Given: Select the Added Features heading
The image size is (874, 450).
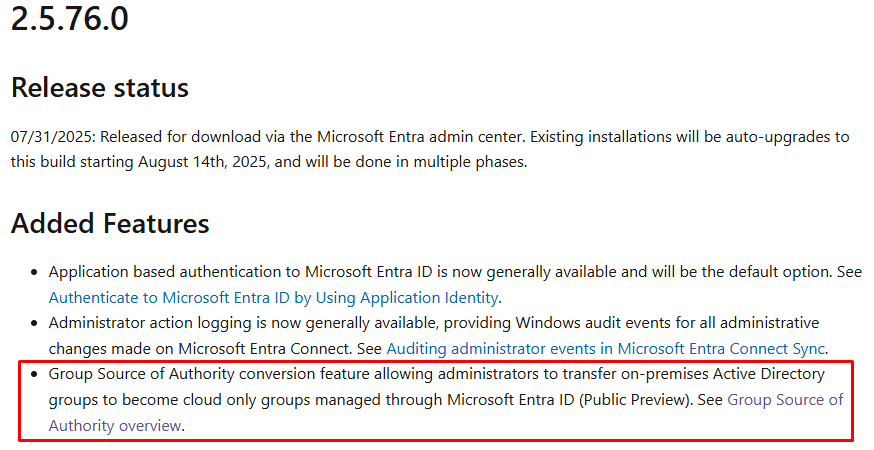Looking at the screenshot, I should (110, 223).
